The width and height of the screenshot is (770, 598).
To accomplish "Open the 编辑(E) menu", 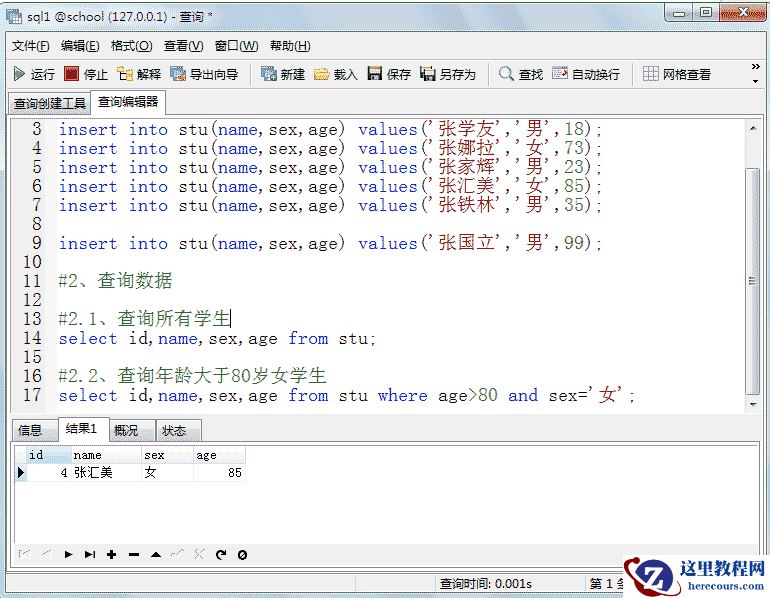I will [x=80, y=46].
